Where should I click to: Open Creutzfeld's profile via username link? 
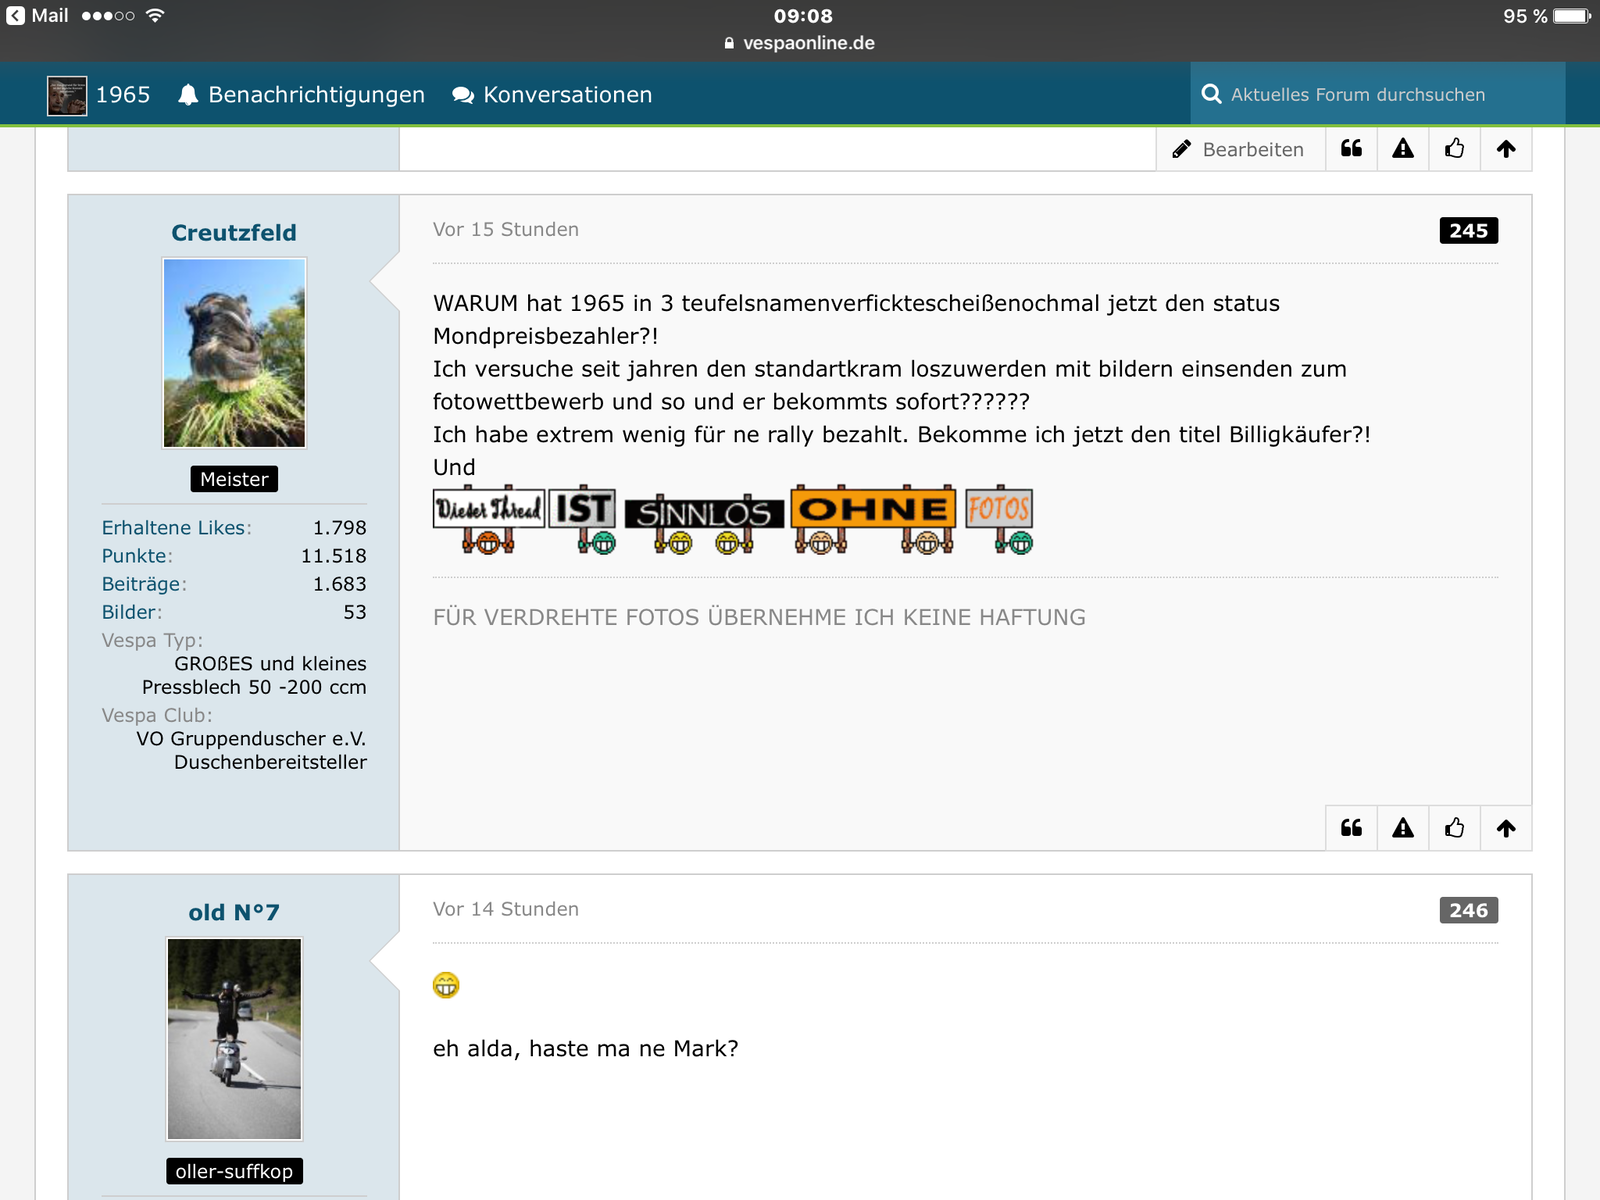pyautogui.click(x=234, y=233)
